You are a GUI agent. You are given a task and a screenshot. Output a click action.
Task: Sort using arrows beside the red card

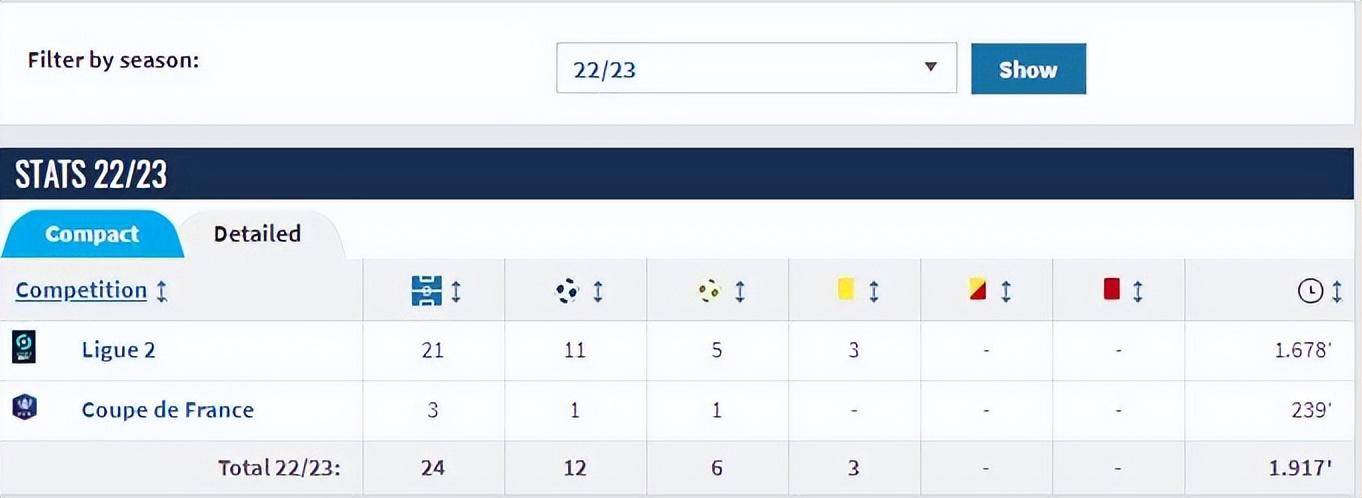click(x=1138, y=291)
